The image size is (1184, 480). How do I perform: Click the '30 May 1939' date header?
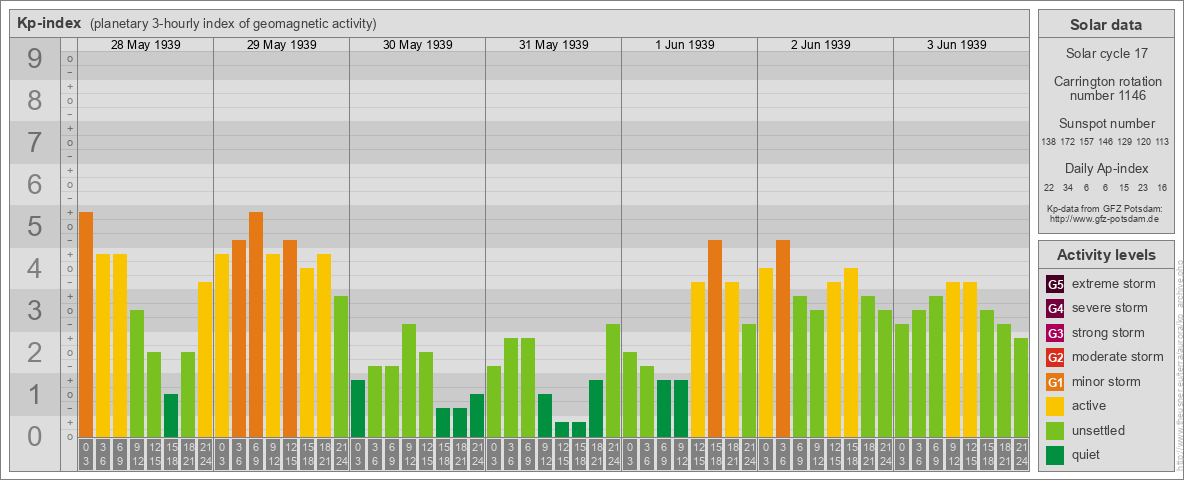click(x=418, y=45)
